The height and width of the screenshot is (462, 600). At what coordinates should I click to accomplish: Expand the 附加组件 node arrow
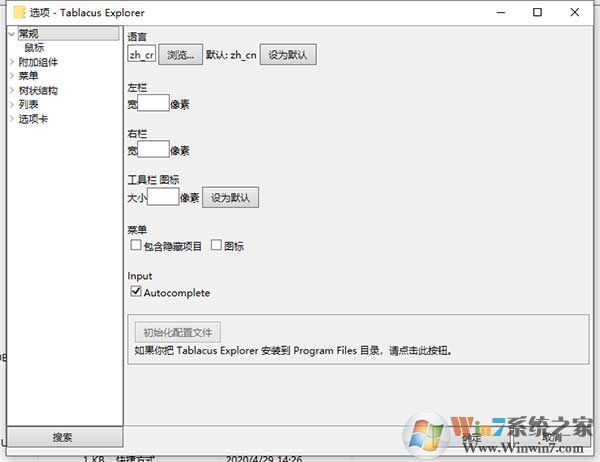tap(12, 62)
